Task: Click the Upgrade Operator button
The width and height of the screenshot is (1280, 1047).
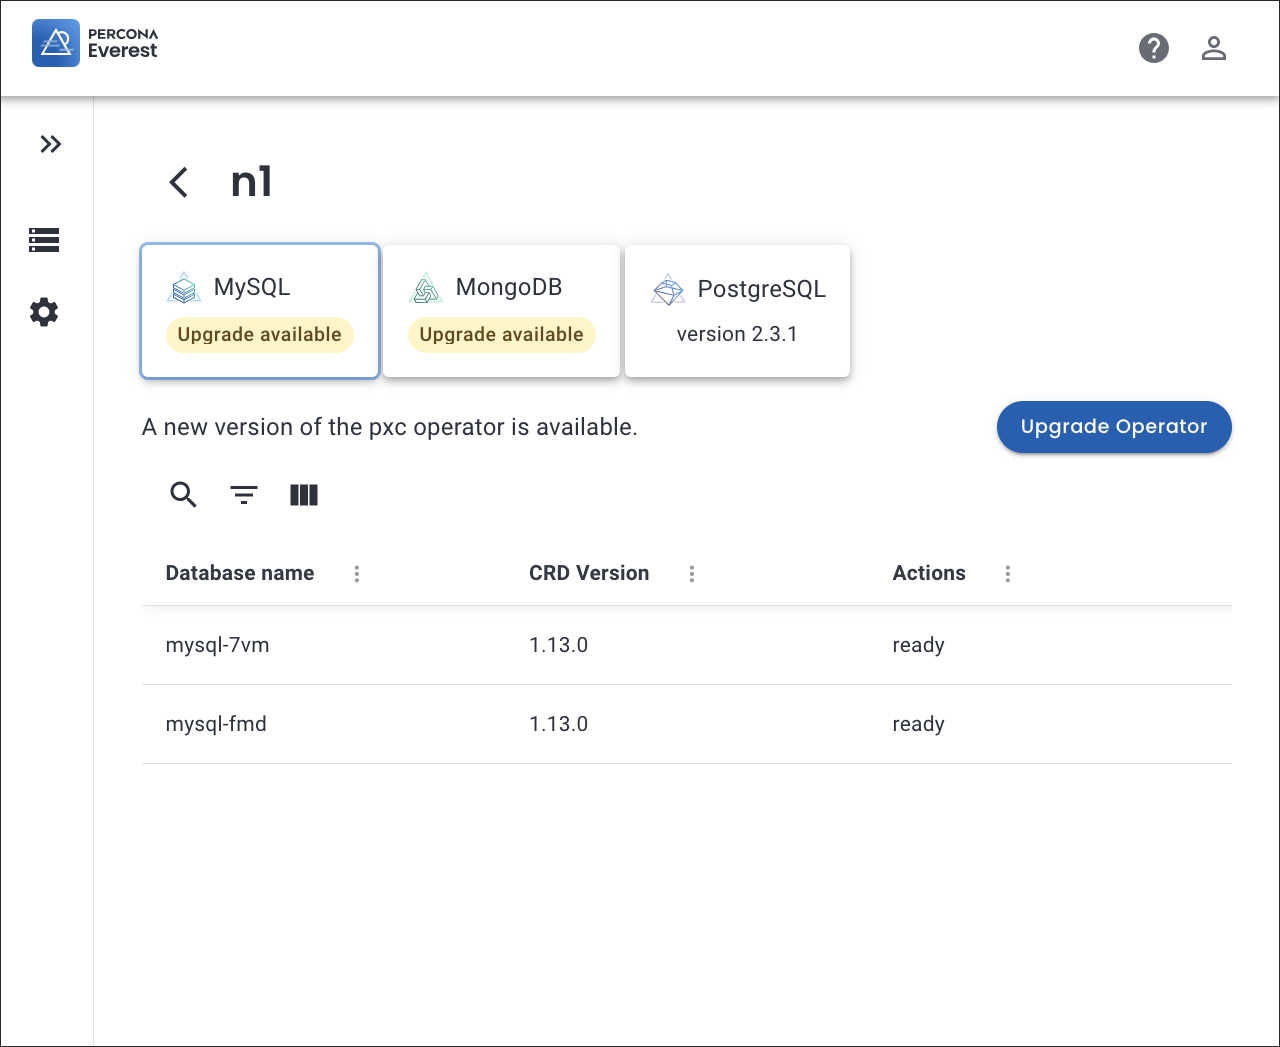Action: pos(1113,427)
